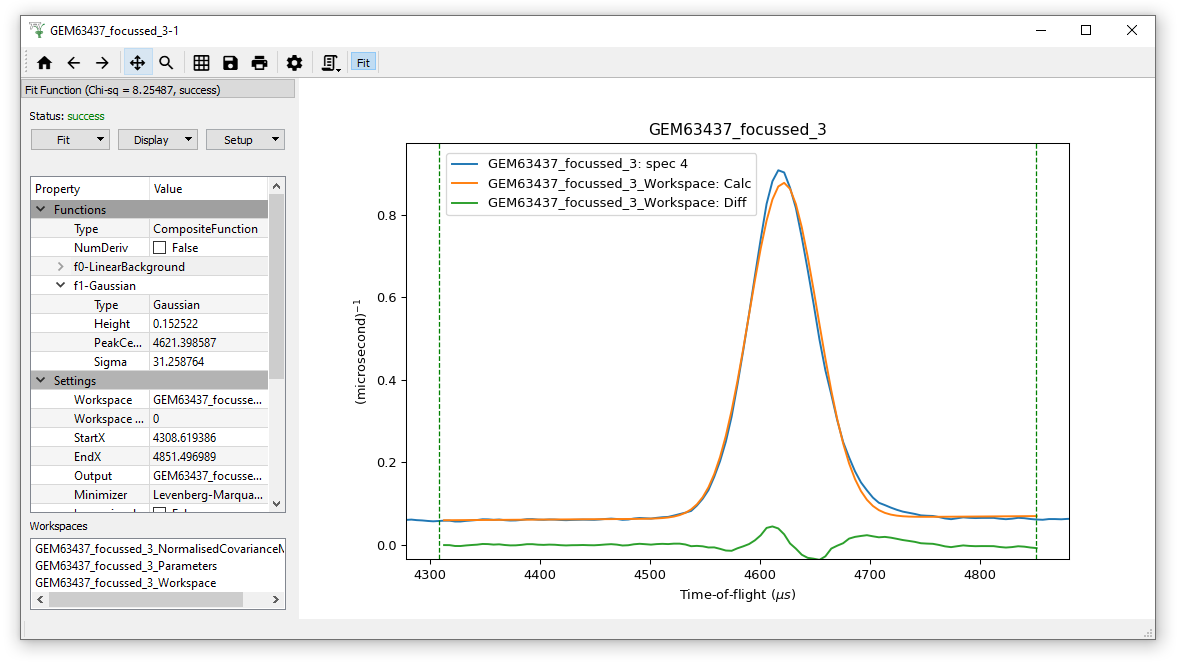
Task: Go back to previous view arrow
Action: coord(73,63)
